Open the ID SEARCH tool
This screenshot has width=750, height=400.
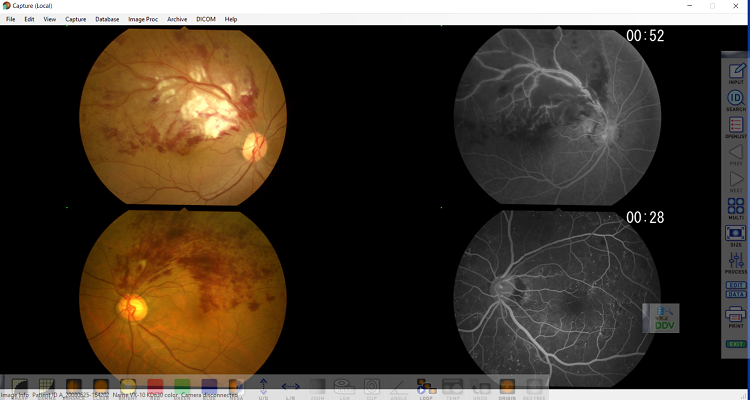736,100
